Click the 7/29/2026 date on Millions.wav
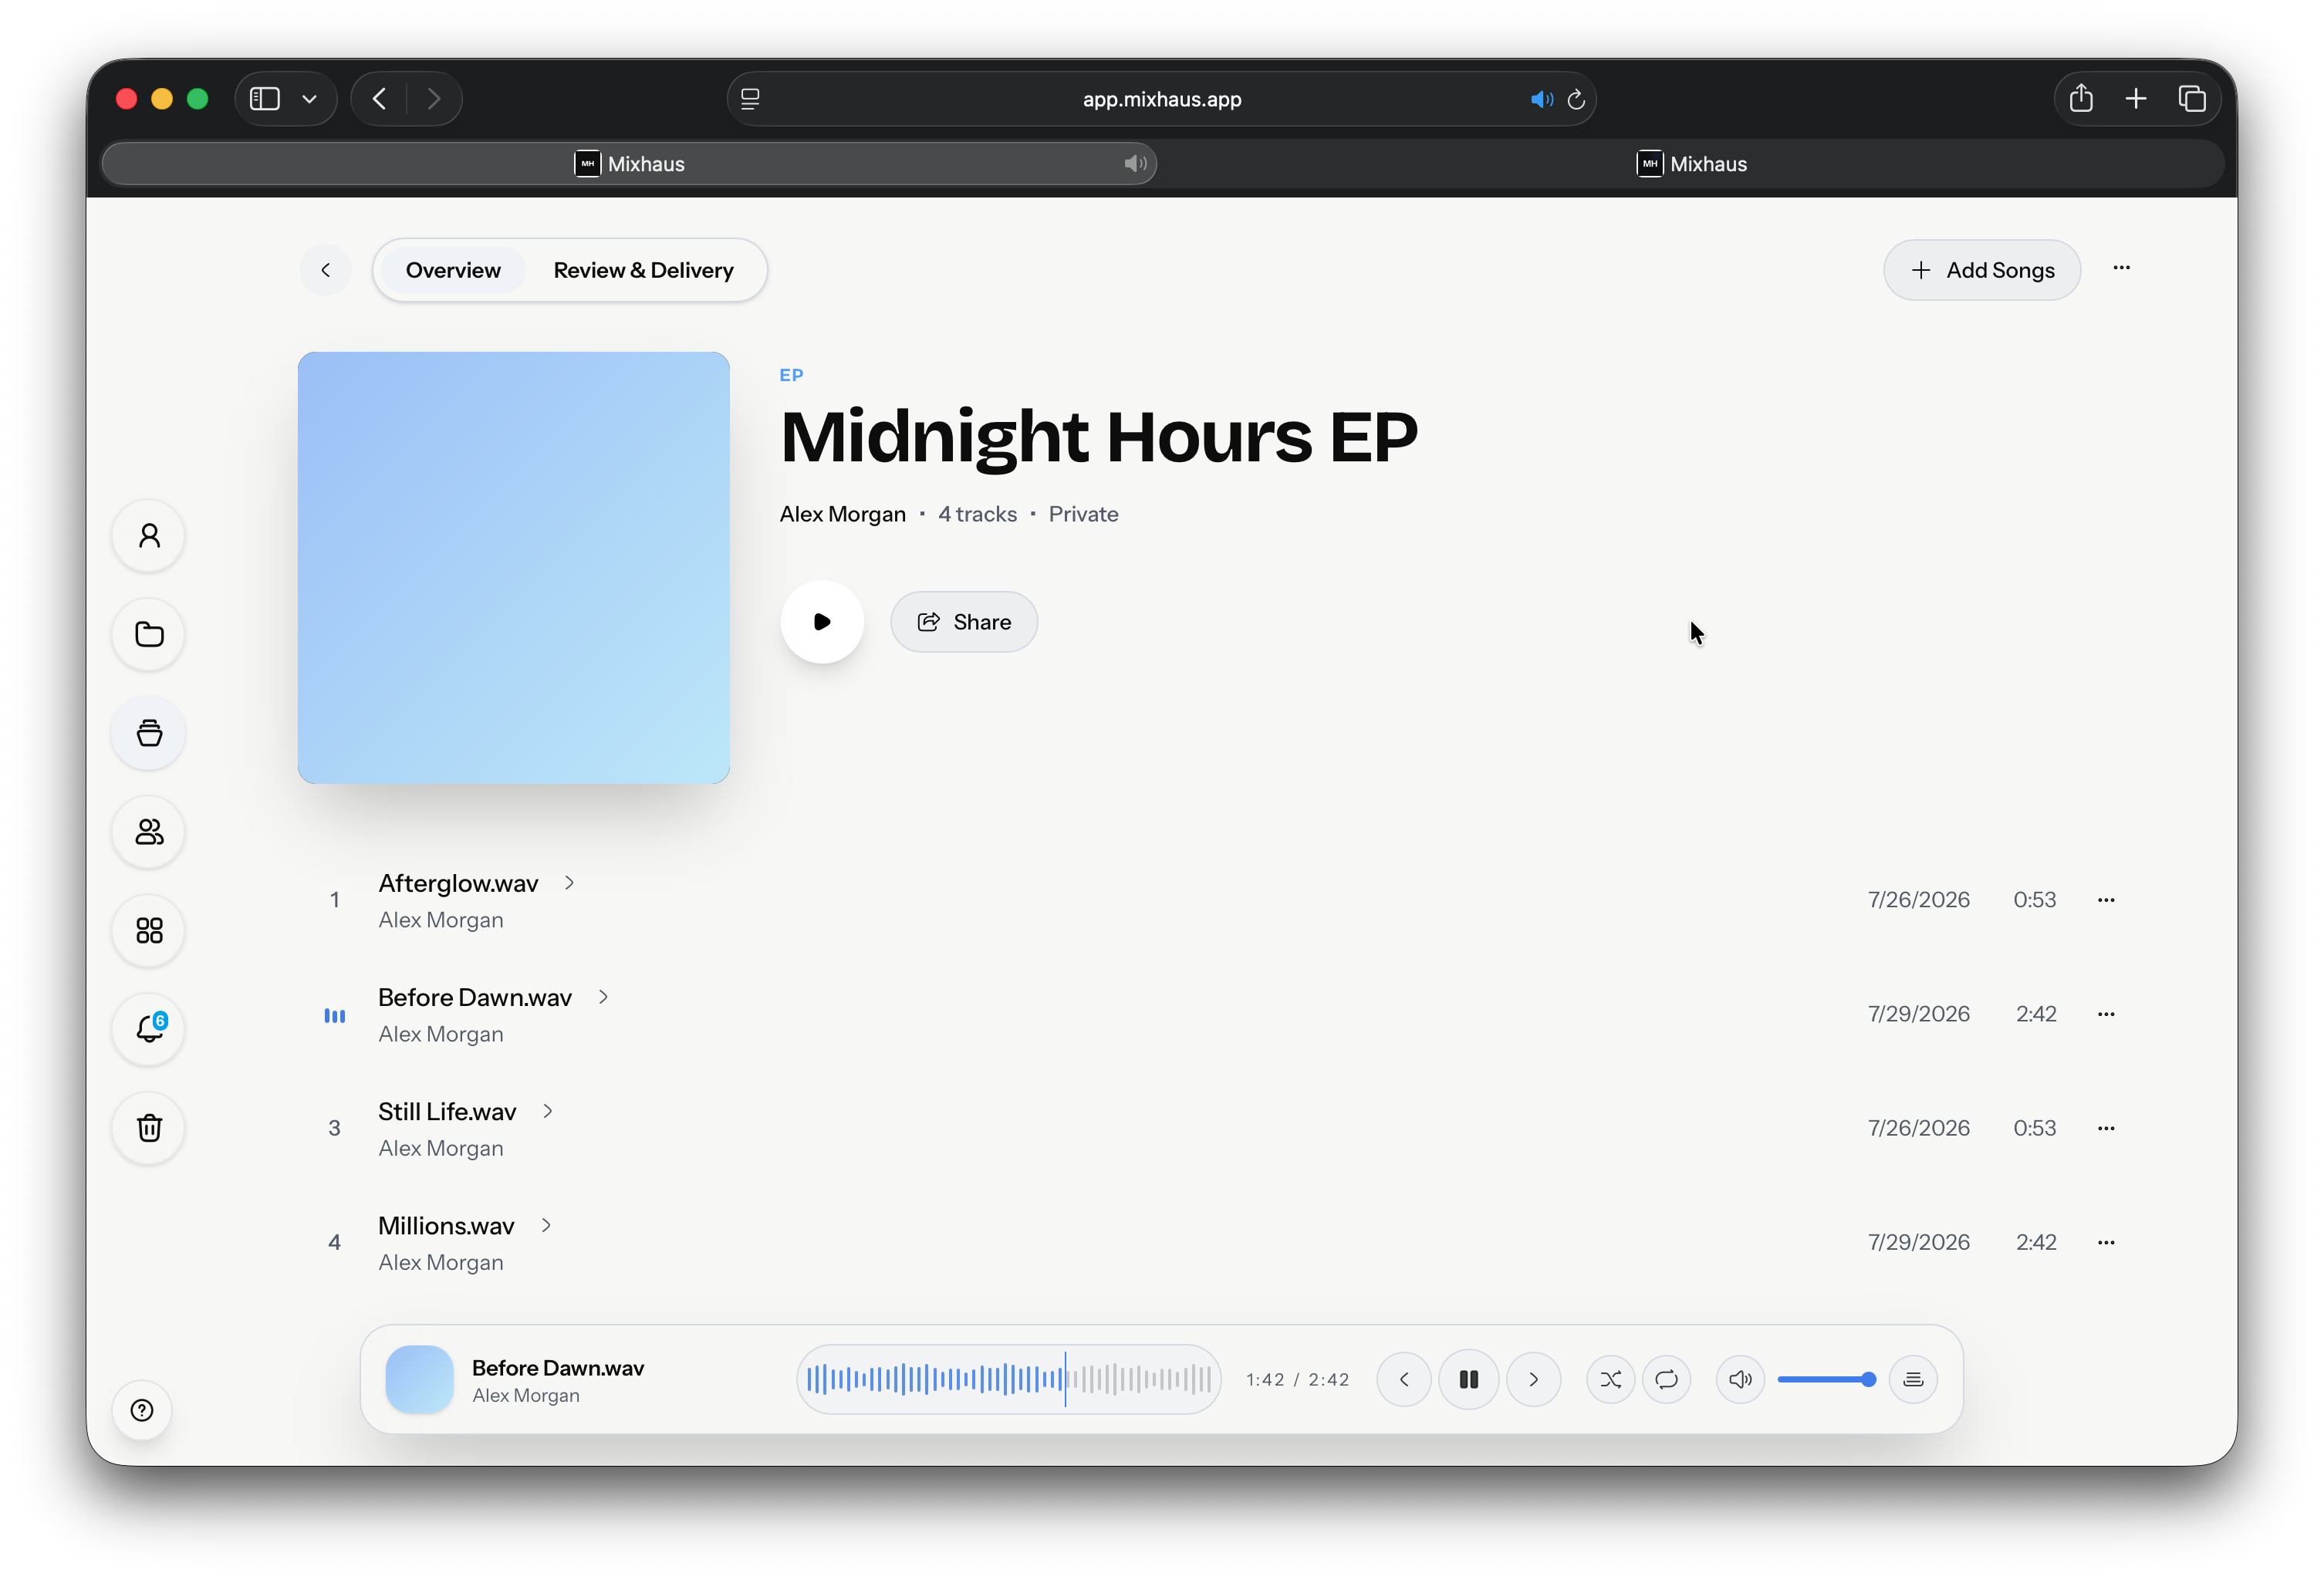The width and height of the screenshot is (2324, 1580). point(1918,1242)
